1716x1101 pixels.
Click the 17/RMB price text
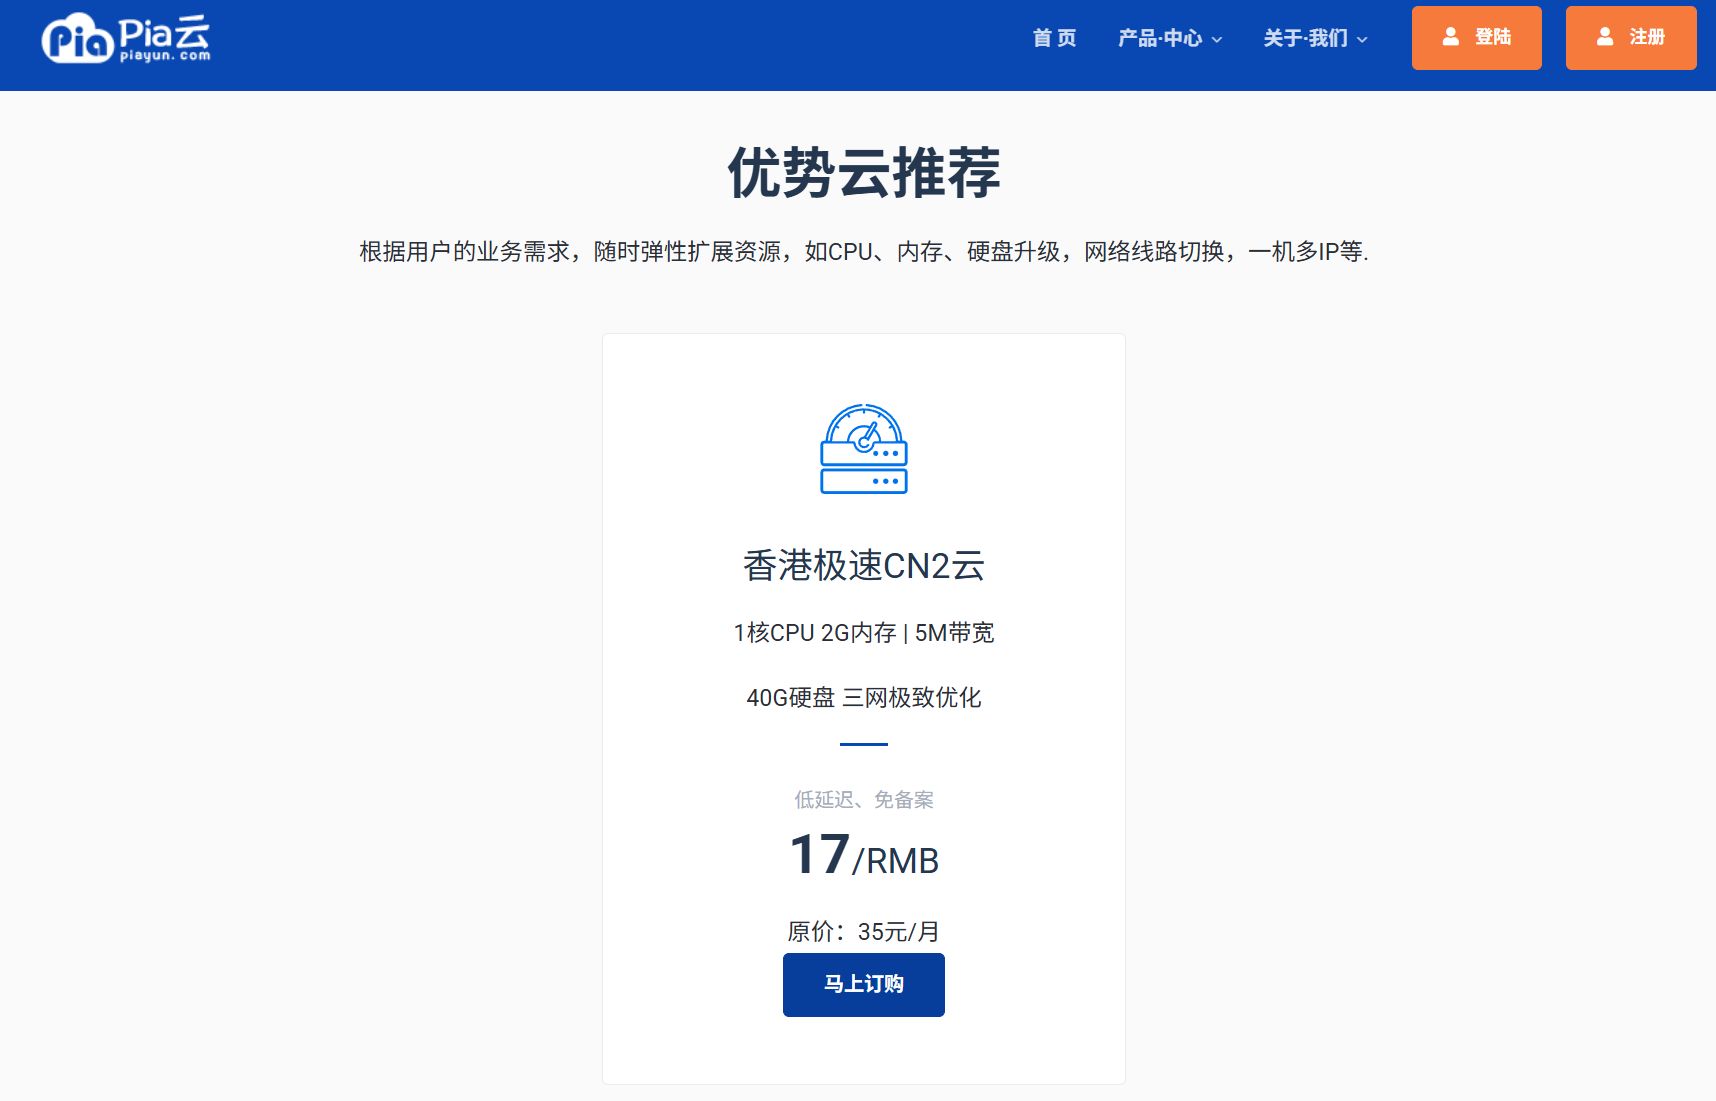point(864,856)
